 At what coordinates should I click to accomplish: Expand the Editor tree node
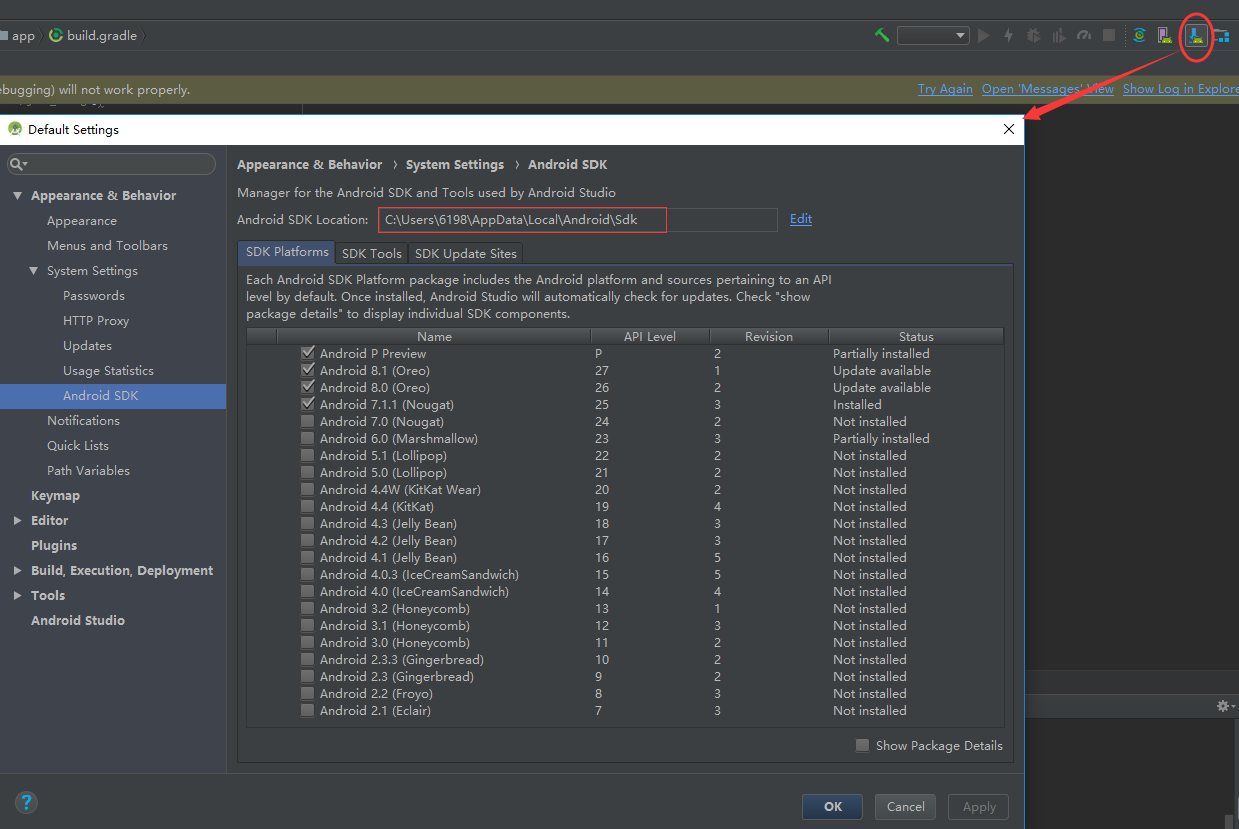[x=18, y=520]
